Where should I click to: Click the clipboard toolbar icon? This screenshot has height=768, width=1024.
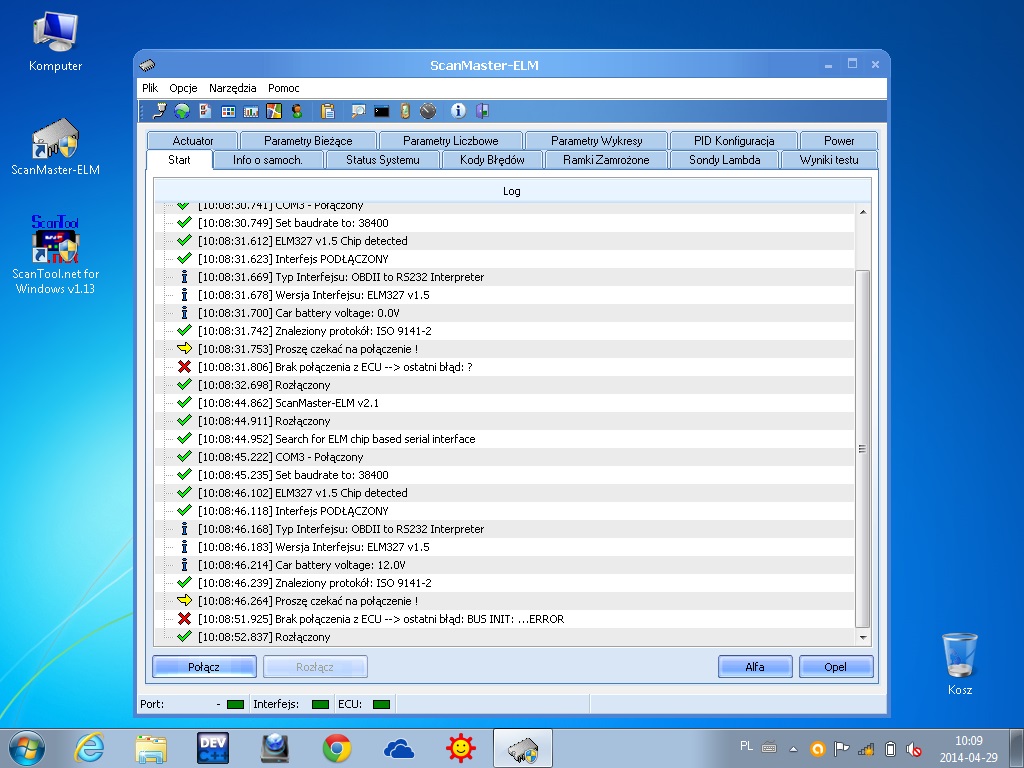[328, 111]
